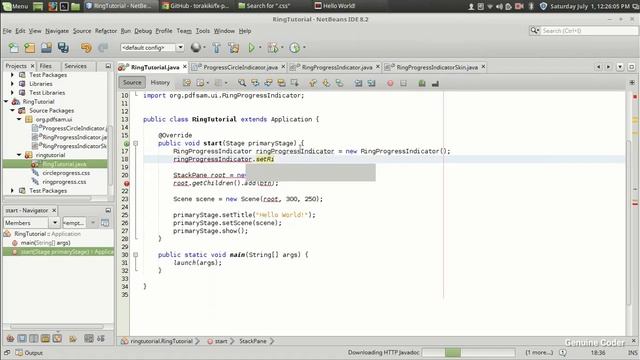Open the dropdown arrow beside Debug Project
640x360 pixels.
pyautogui.click(x=282, y=48)
